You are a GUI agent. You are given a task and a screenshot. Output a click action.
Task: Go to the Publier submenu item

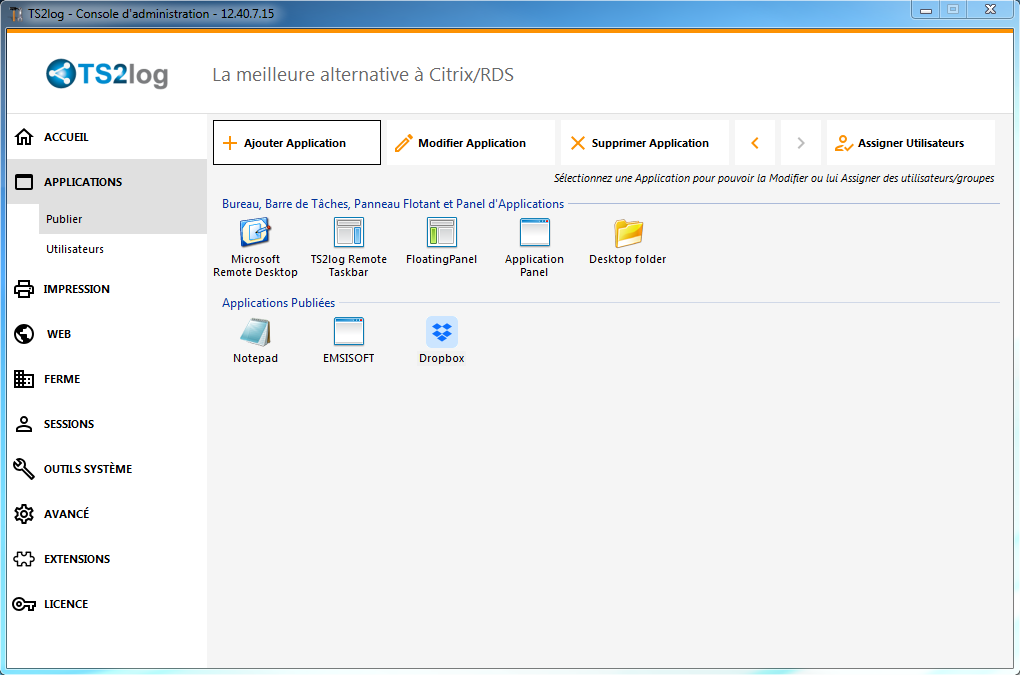click(123, 219)
